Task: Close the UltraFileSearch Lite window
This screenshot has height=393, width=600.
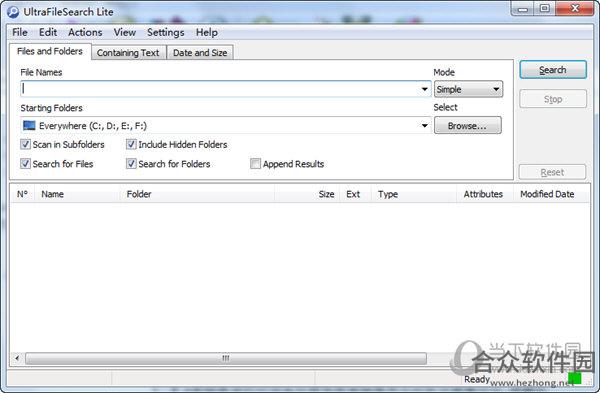Action: 575,8
